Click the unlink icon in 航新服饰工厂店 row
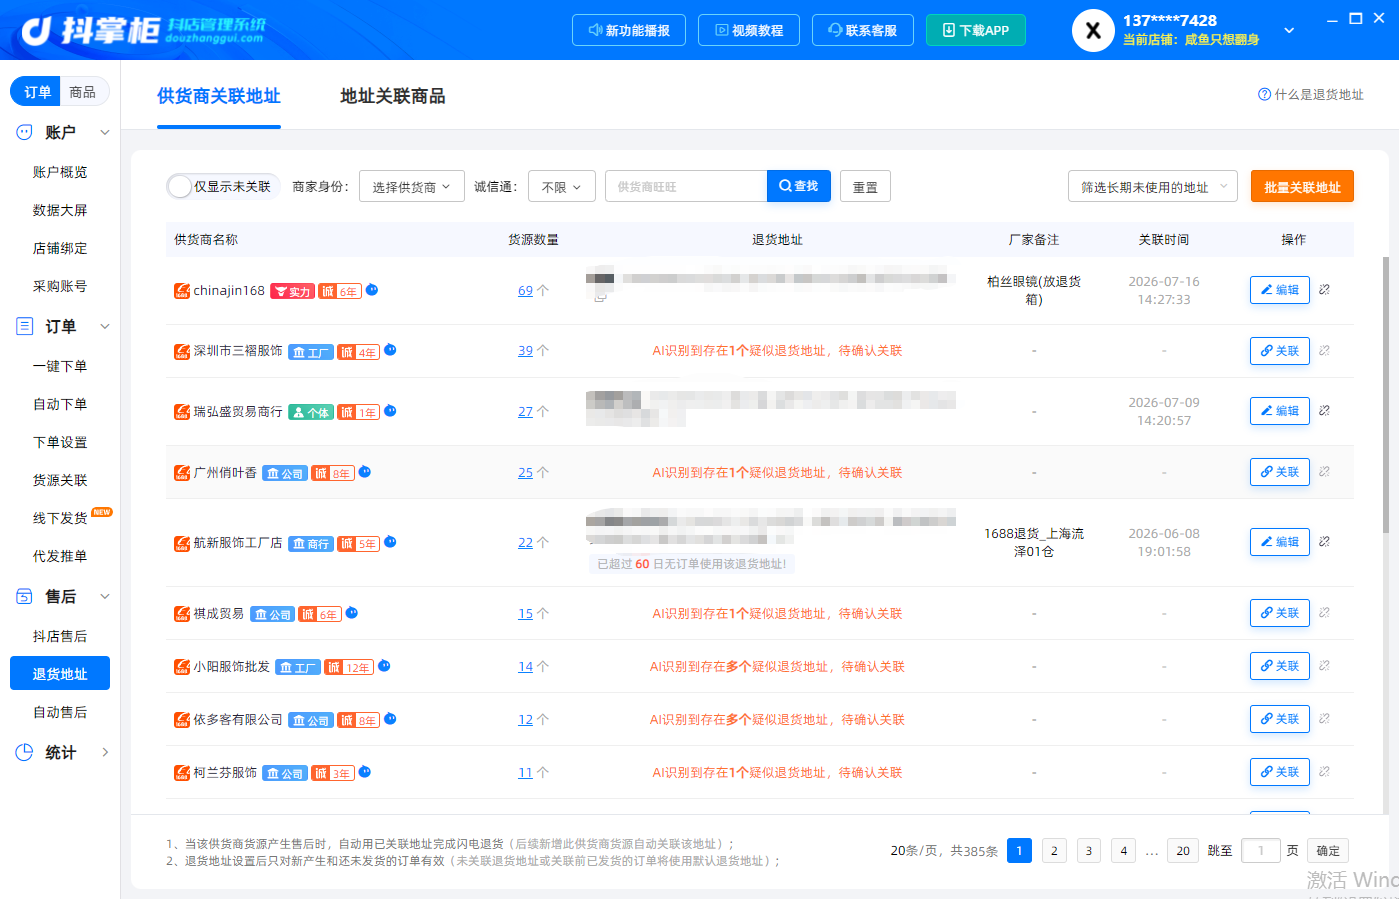 tap(1324, 542)
